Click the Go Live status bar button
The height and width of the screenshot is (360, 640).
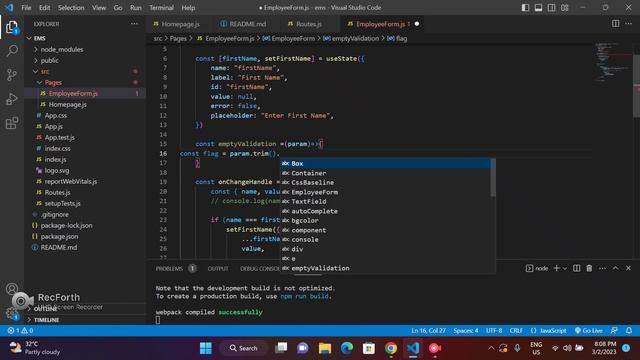pyautogui.click(x=588, y=331)
